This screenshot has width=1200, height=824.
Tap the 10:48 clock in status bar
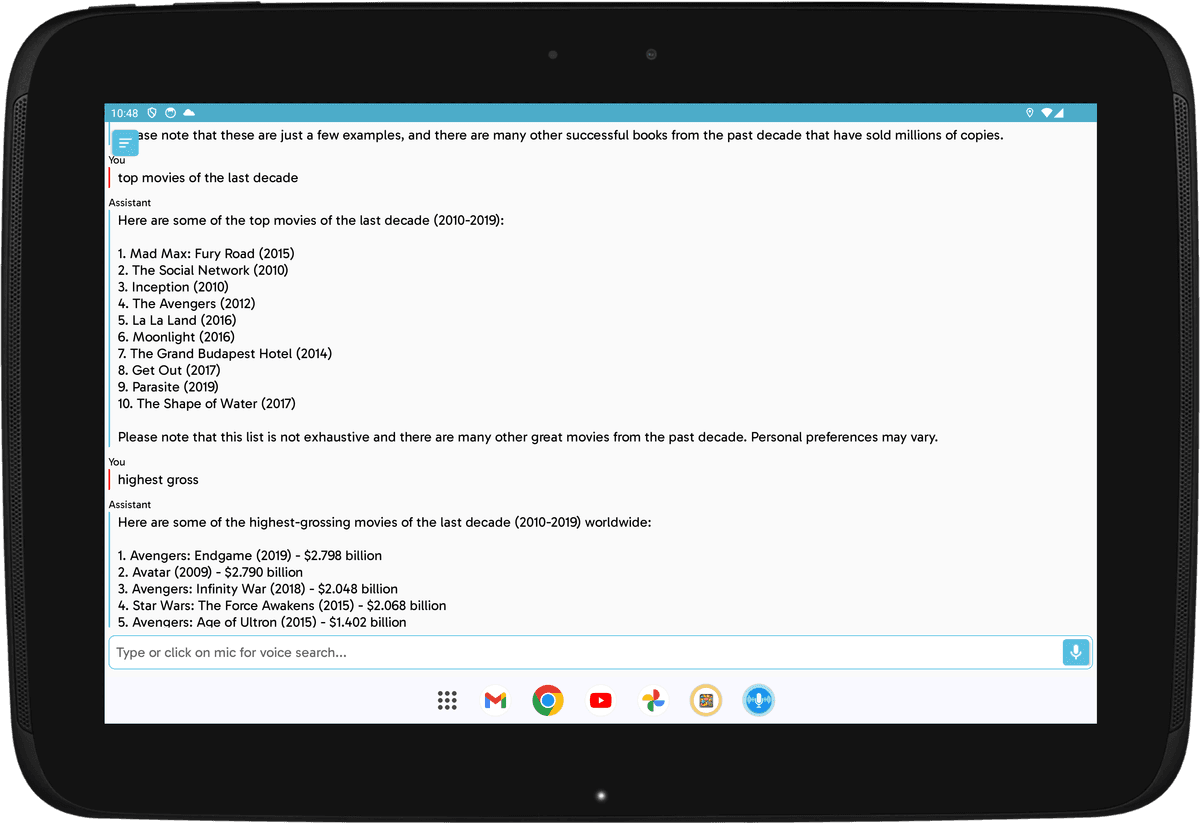pos(125,113)
